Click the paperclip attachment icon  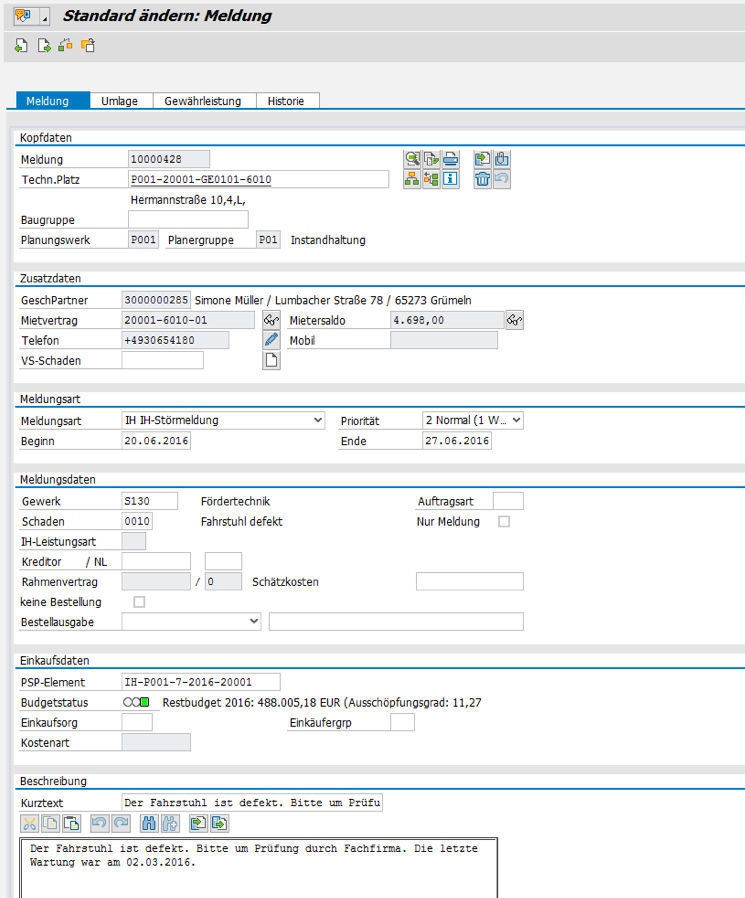[x=502, y=159]
